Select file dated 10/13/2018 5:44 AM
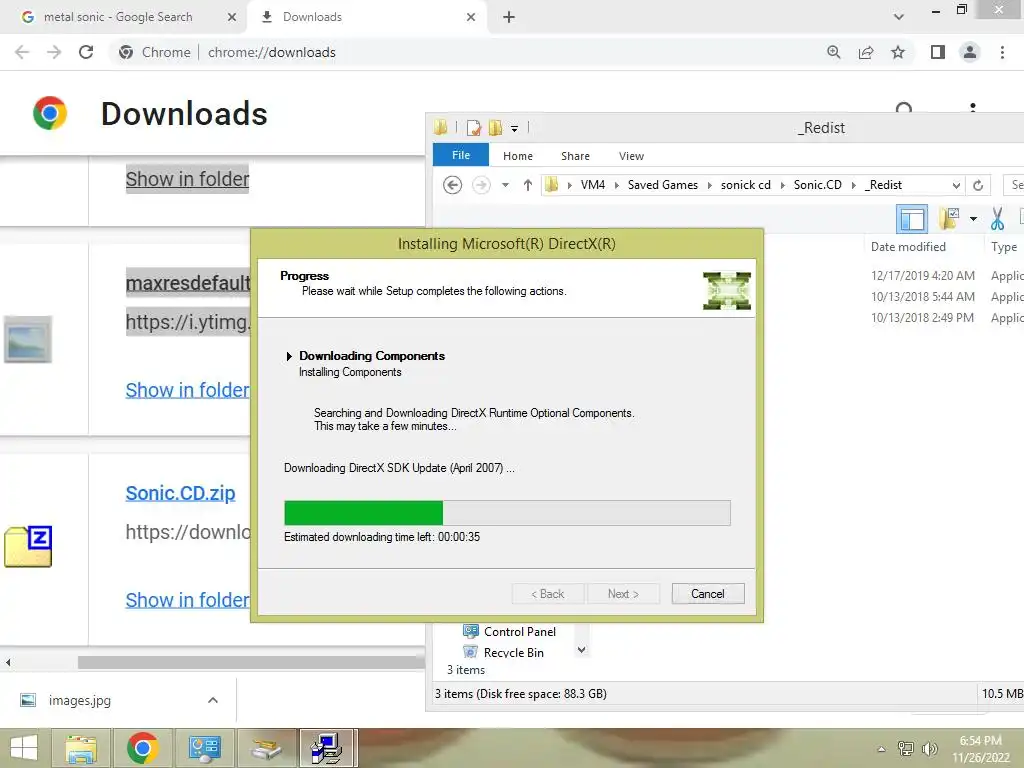 pyautogui.click(x=923, y=296)
